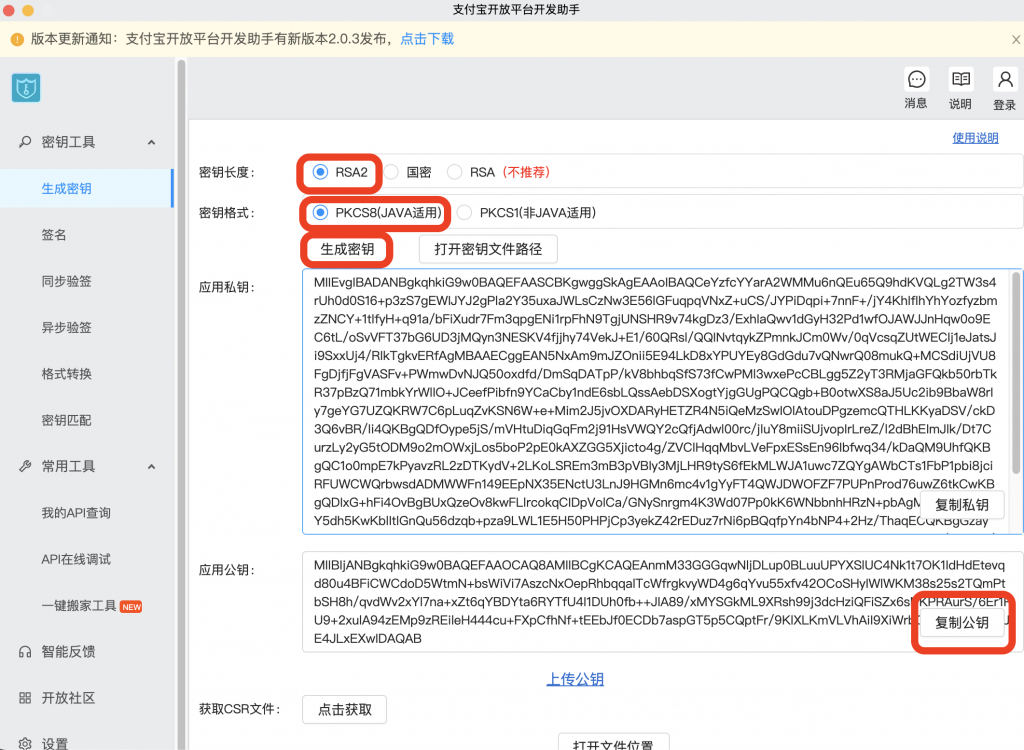This screenshot has height=750, width=1024.
Task: Collapse the 密钥工具 section chevron
Action: [151, 142]
